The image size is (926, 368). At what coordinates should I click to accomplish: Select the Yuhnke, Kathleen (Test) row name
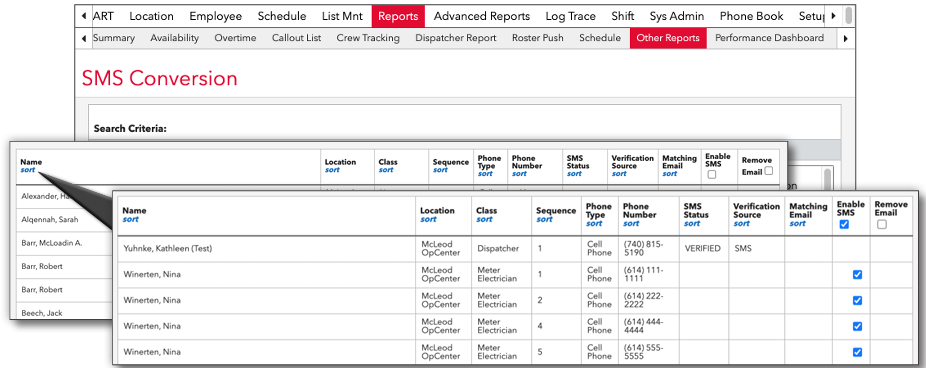[168, 249]
